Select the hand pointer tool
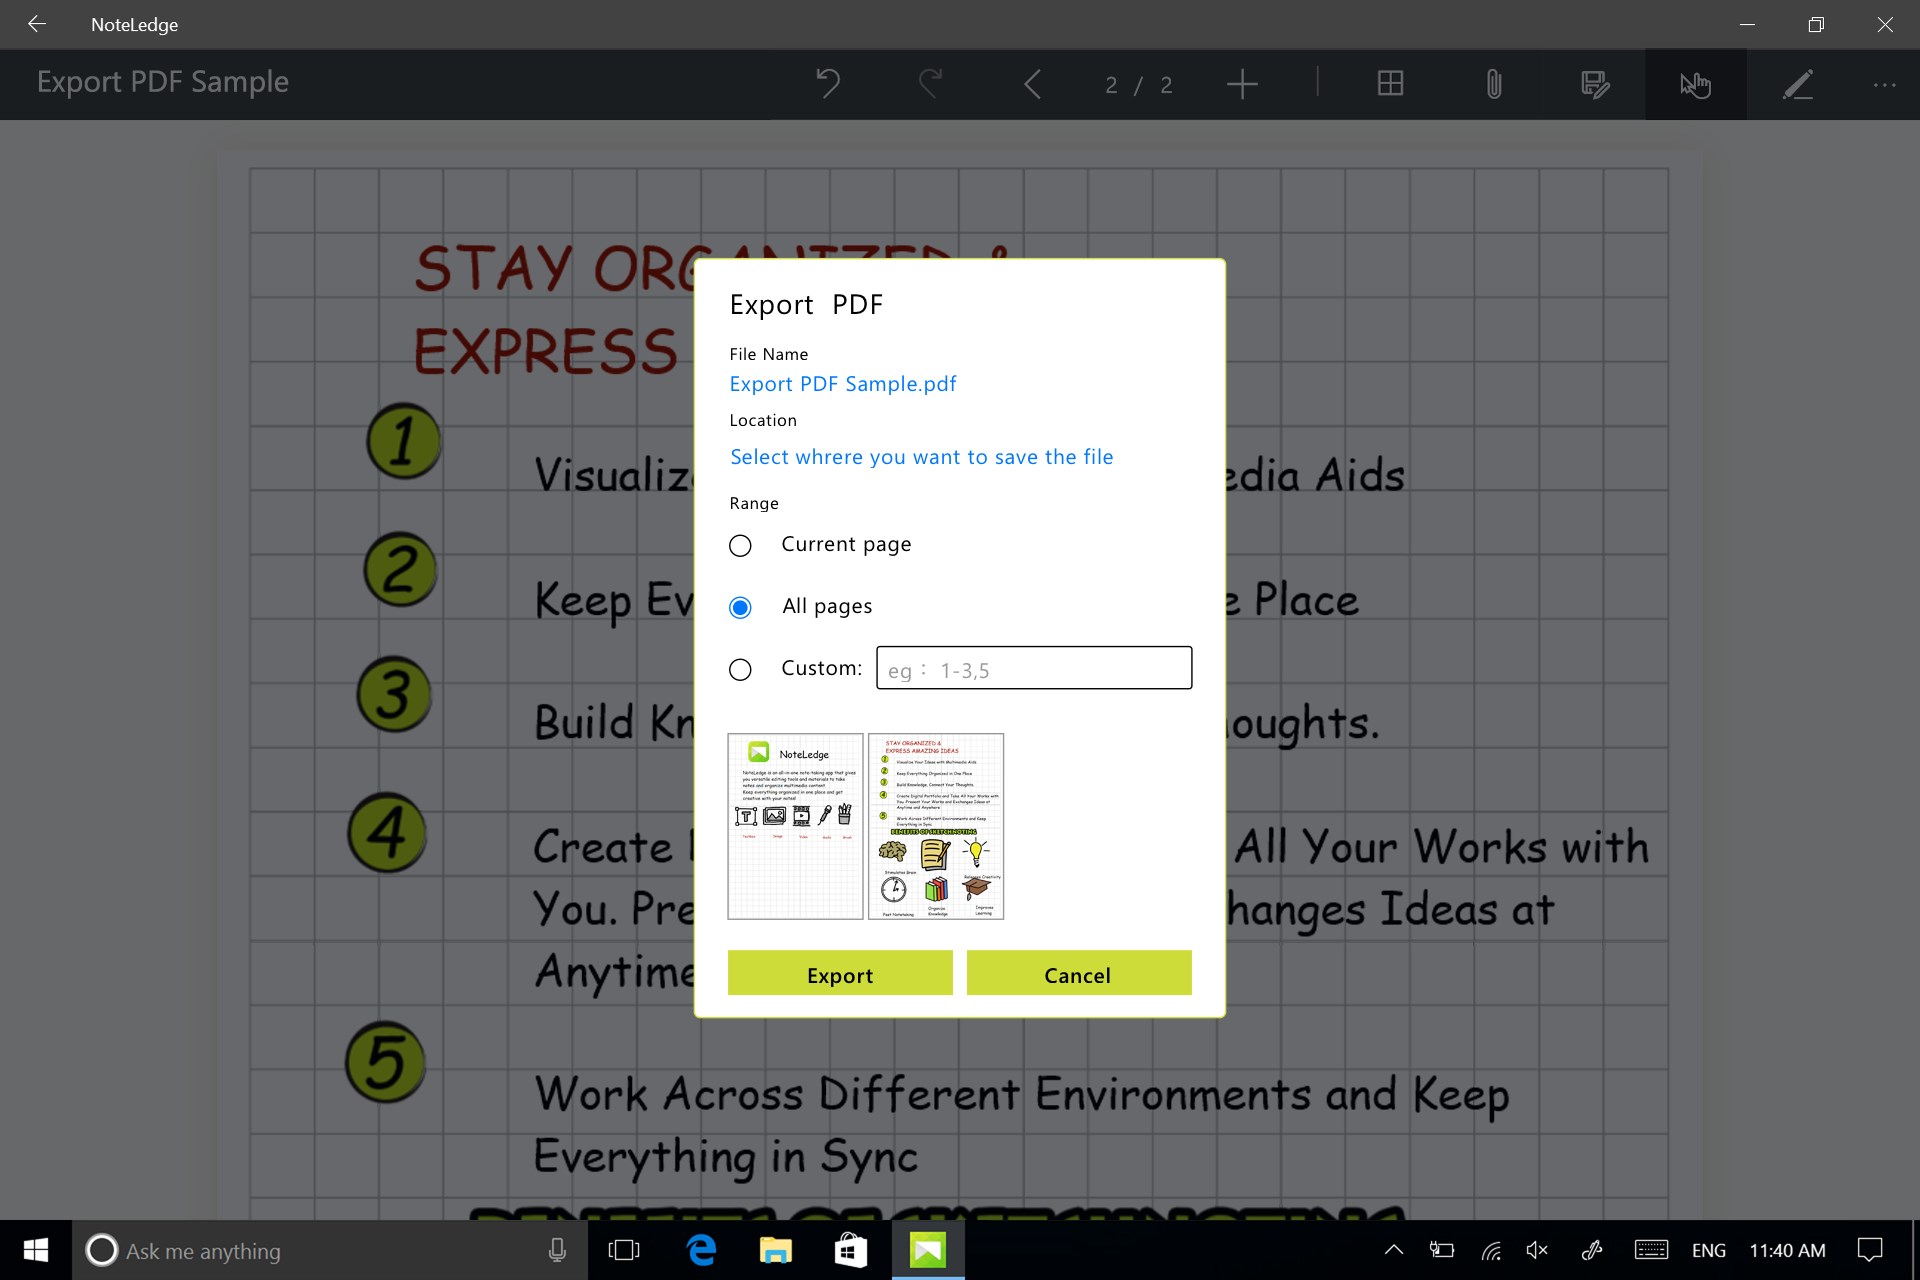The height and width of the screenshot is (1280, 1920). coord(1695,84)
